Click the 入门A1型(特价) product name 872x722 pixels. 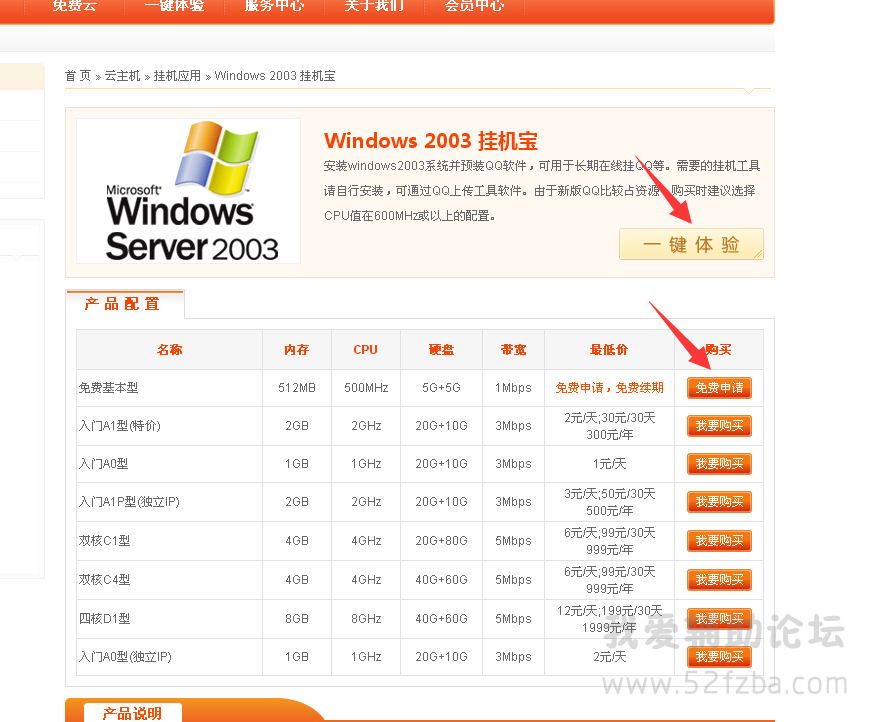120,426
